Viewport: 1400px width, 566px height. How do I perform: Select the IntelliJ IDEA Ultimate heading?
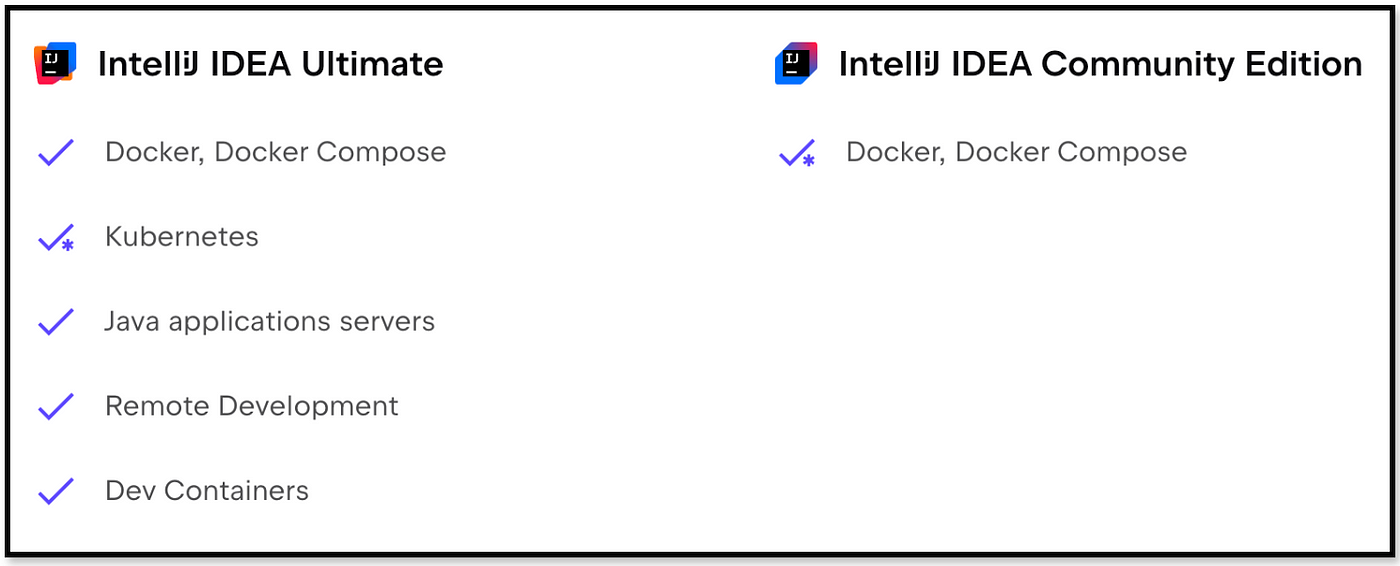[x=270, y=64]
